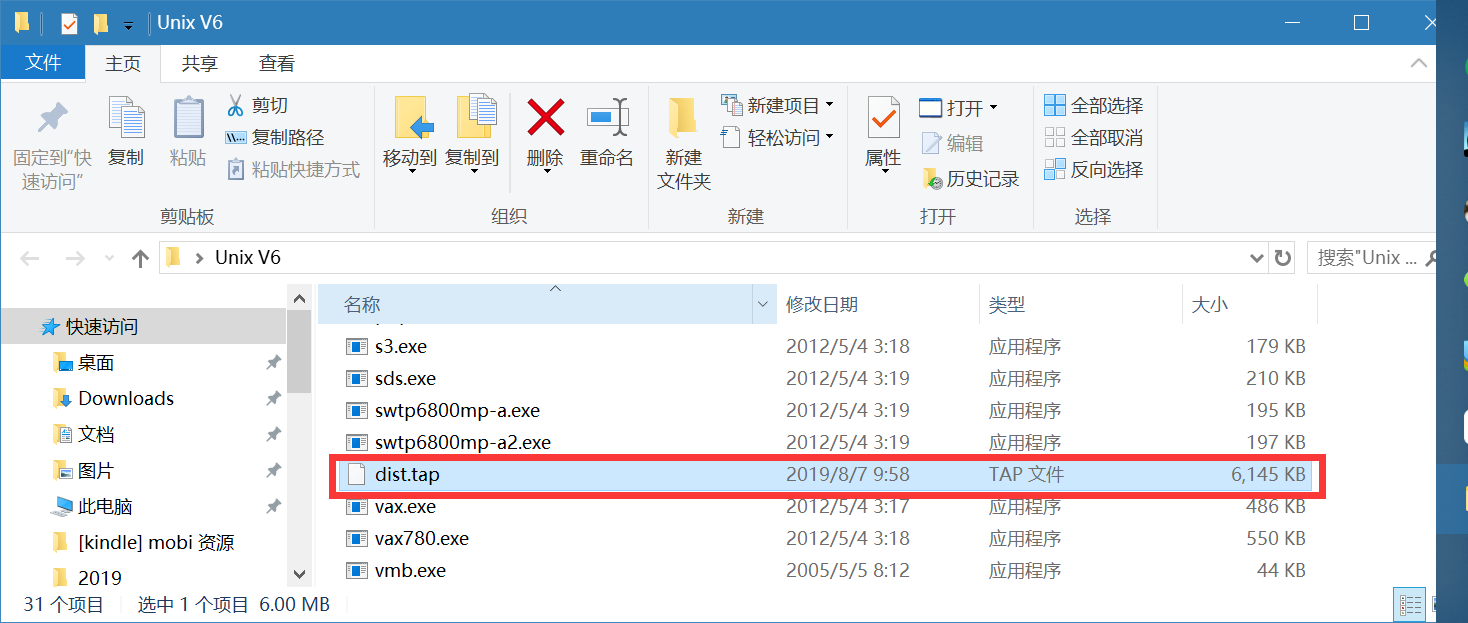Expand the 新建项目 (New item) dropdown

tap(831, 103)
